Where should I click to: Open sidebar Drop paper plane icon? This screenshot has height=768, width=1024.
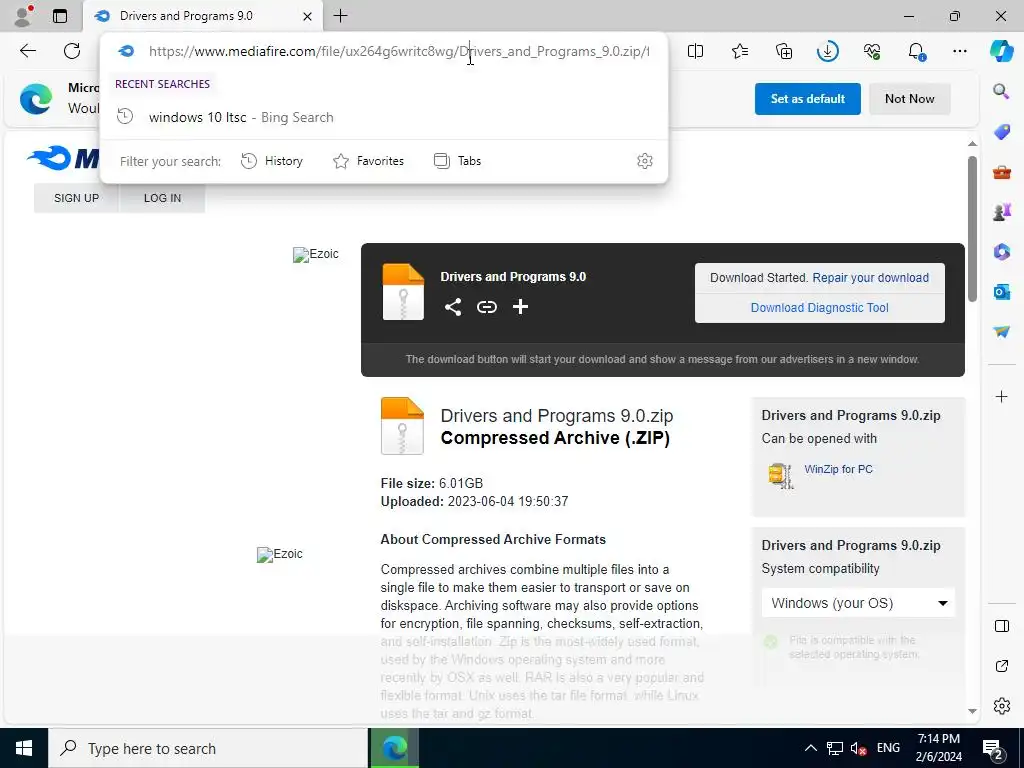1001,332
